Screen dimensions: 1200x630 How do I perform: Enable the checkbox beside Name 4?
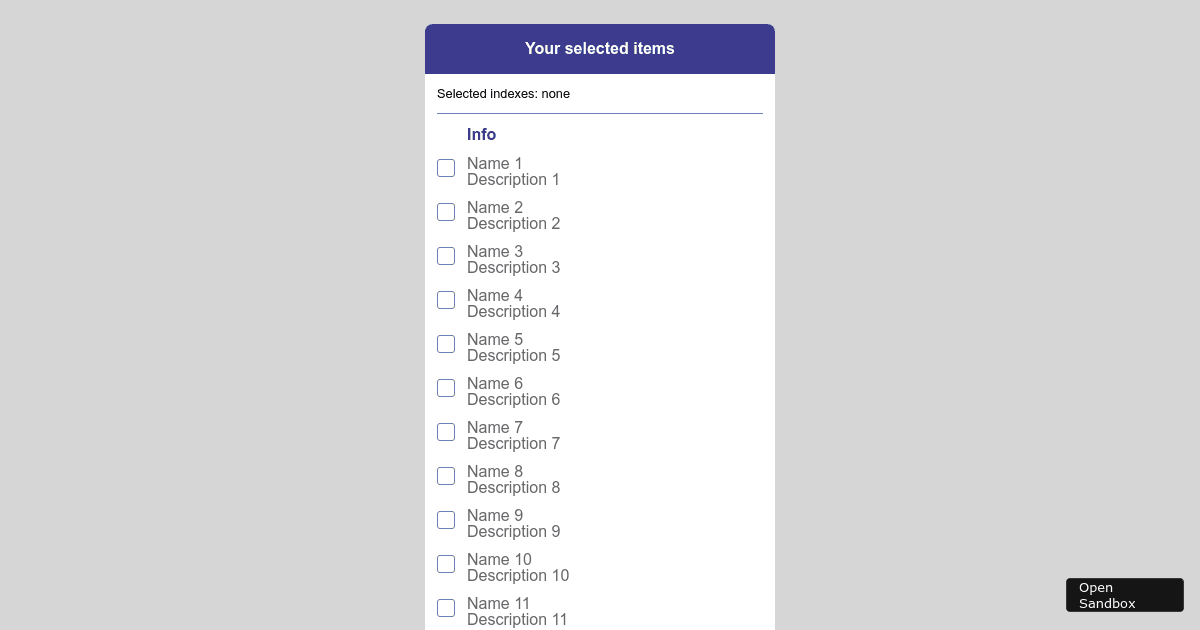pos(446,300)
